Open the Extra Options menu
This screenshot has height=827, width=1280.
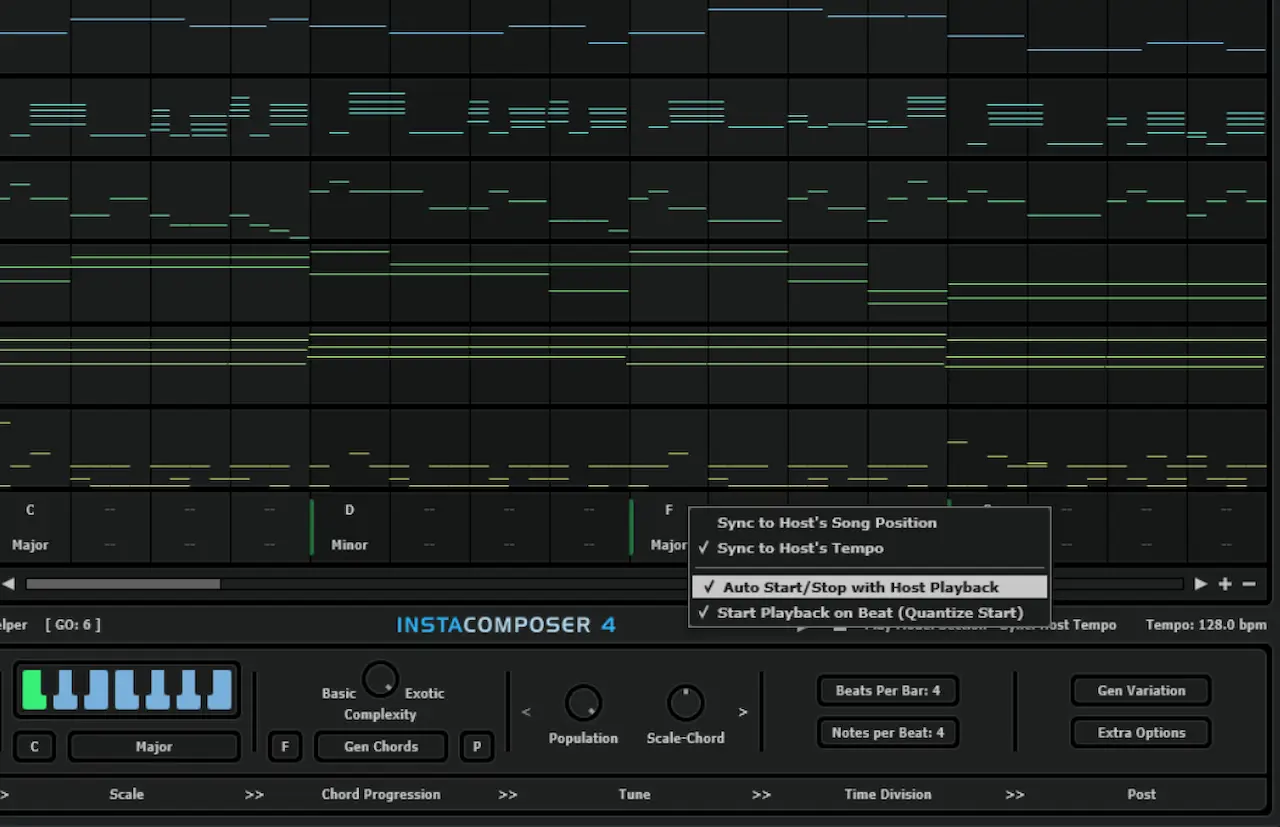(x=1141, y=732)
